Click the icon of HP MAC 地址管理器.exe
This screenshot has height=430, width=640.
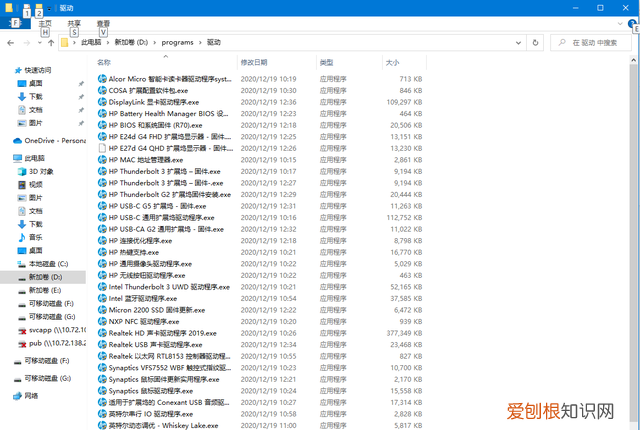(102, 160)
